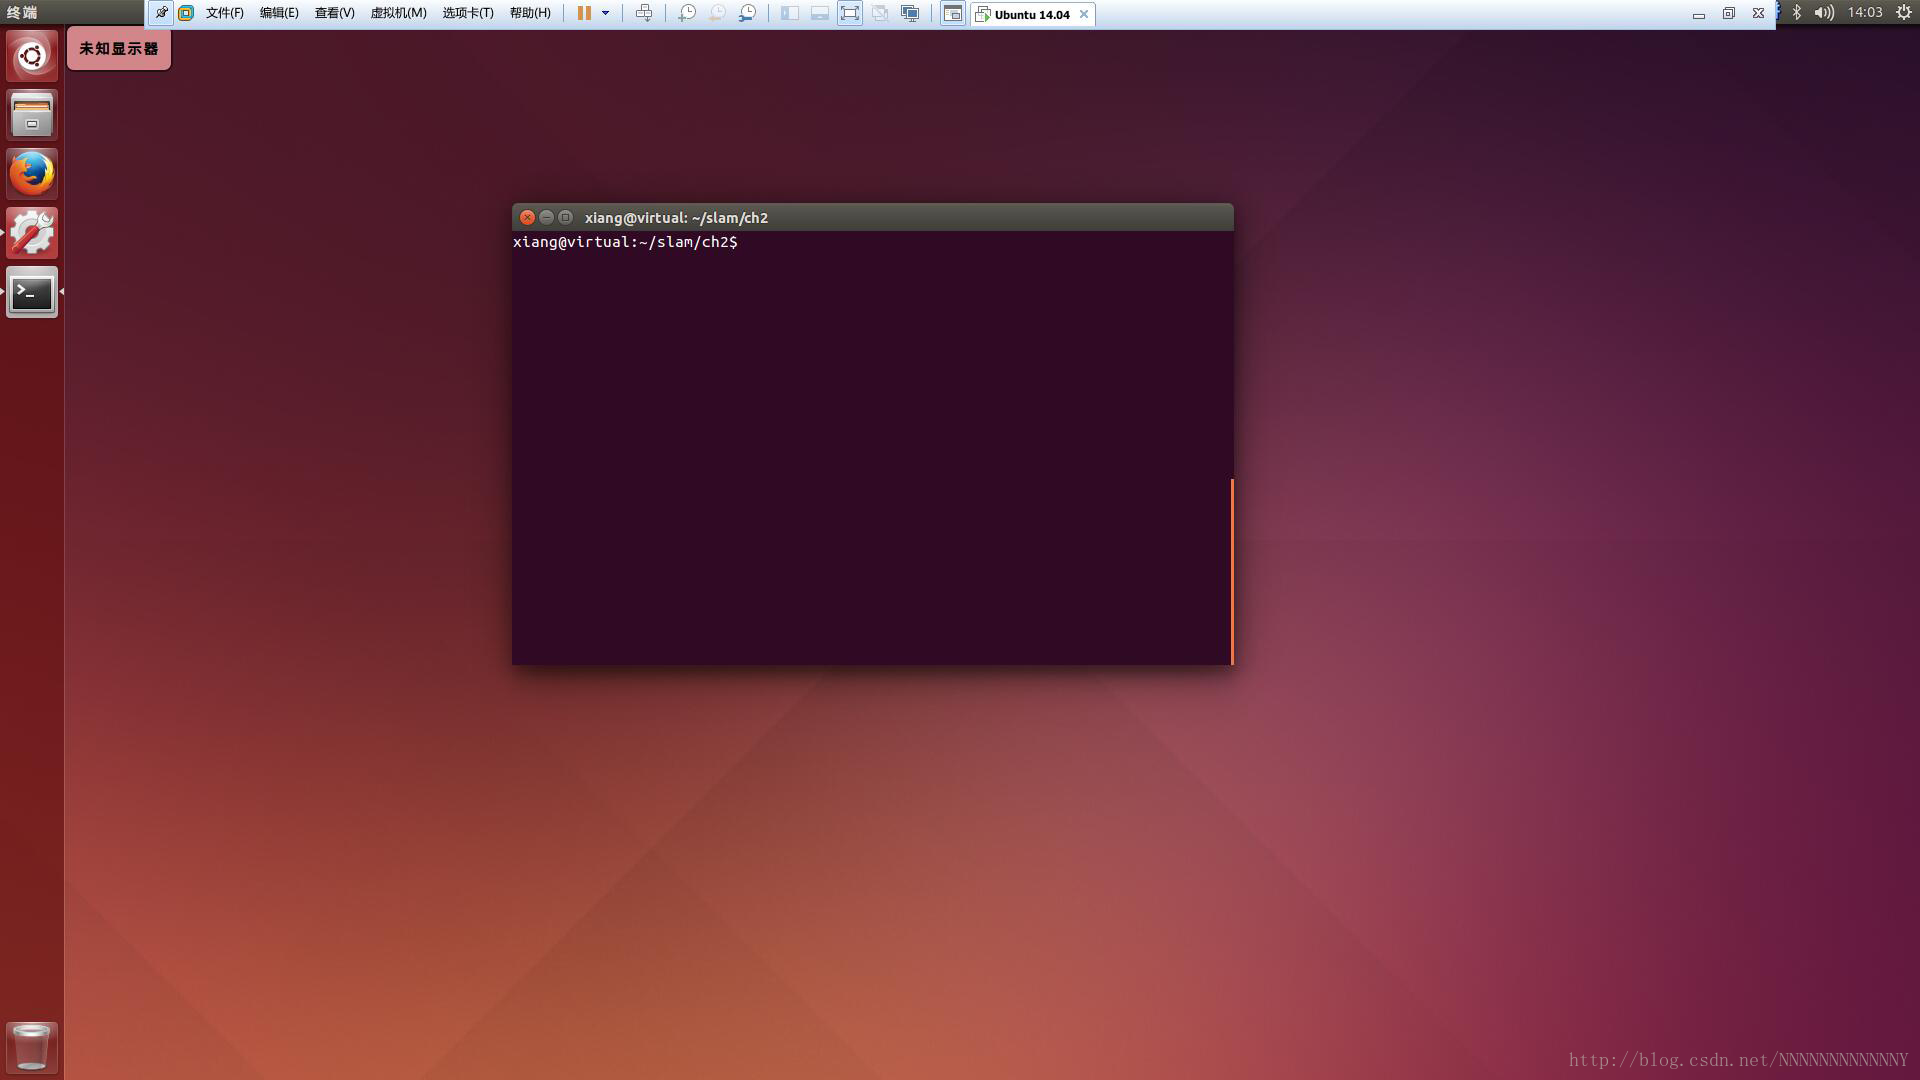Toggle full screen mode icon
Image resolution: width=1920 pixels, height=1080 pixels.
[850, 13]
